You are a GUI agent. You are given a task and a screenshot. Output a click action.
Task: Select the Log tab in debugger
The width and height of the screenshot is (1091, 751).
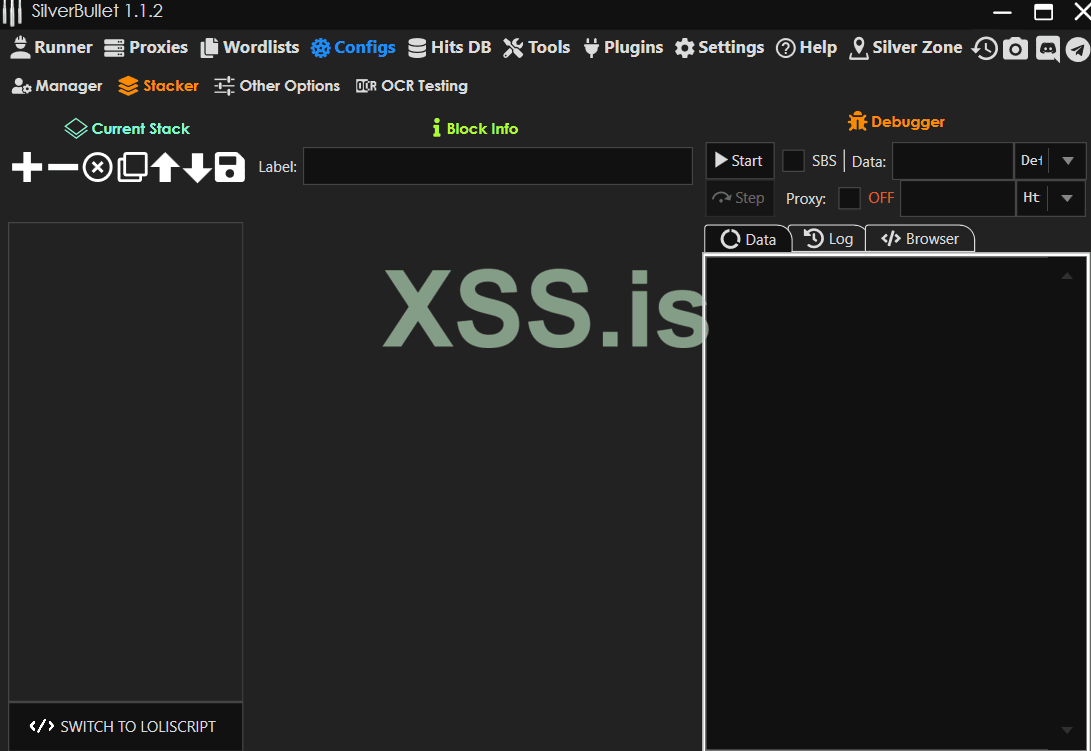click(828, 239)
